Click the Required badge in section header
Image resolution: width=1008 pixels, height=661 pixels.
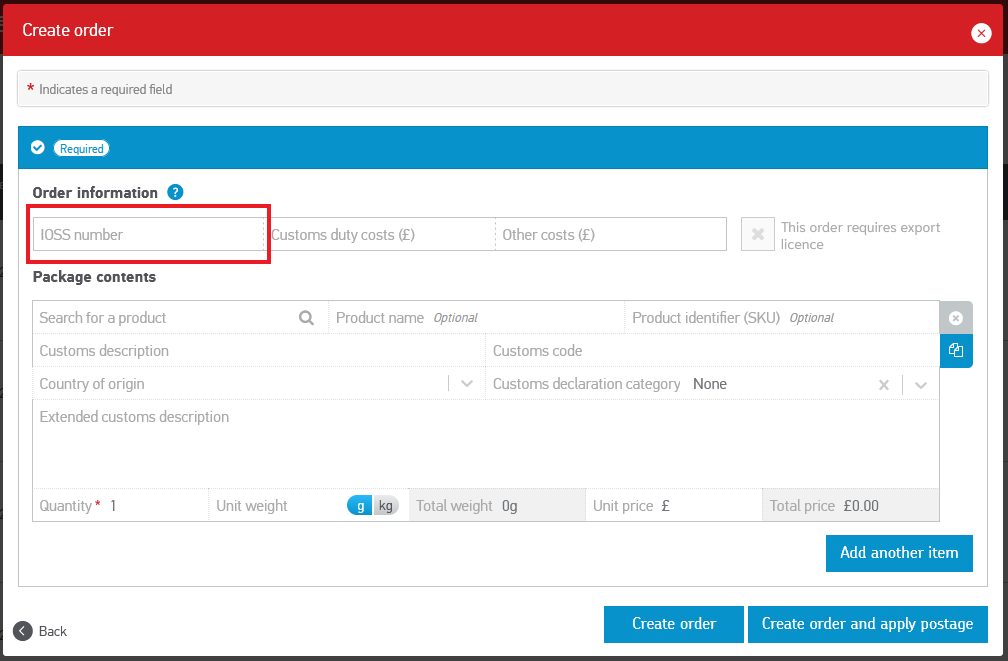[x=81, y=148]
